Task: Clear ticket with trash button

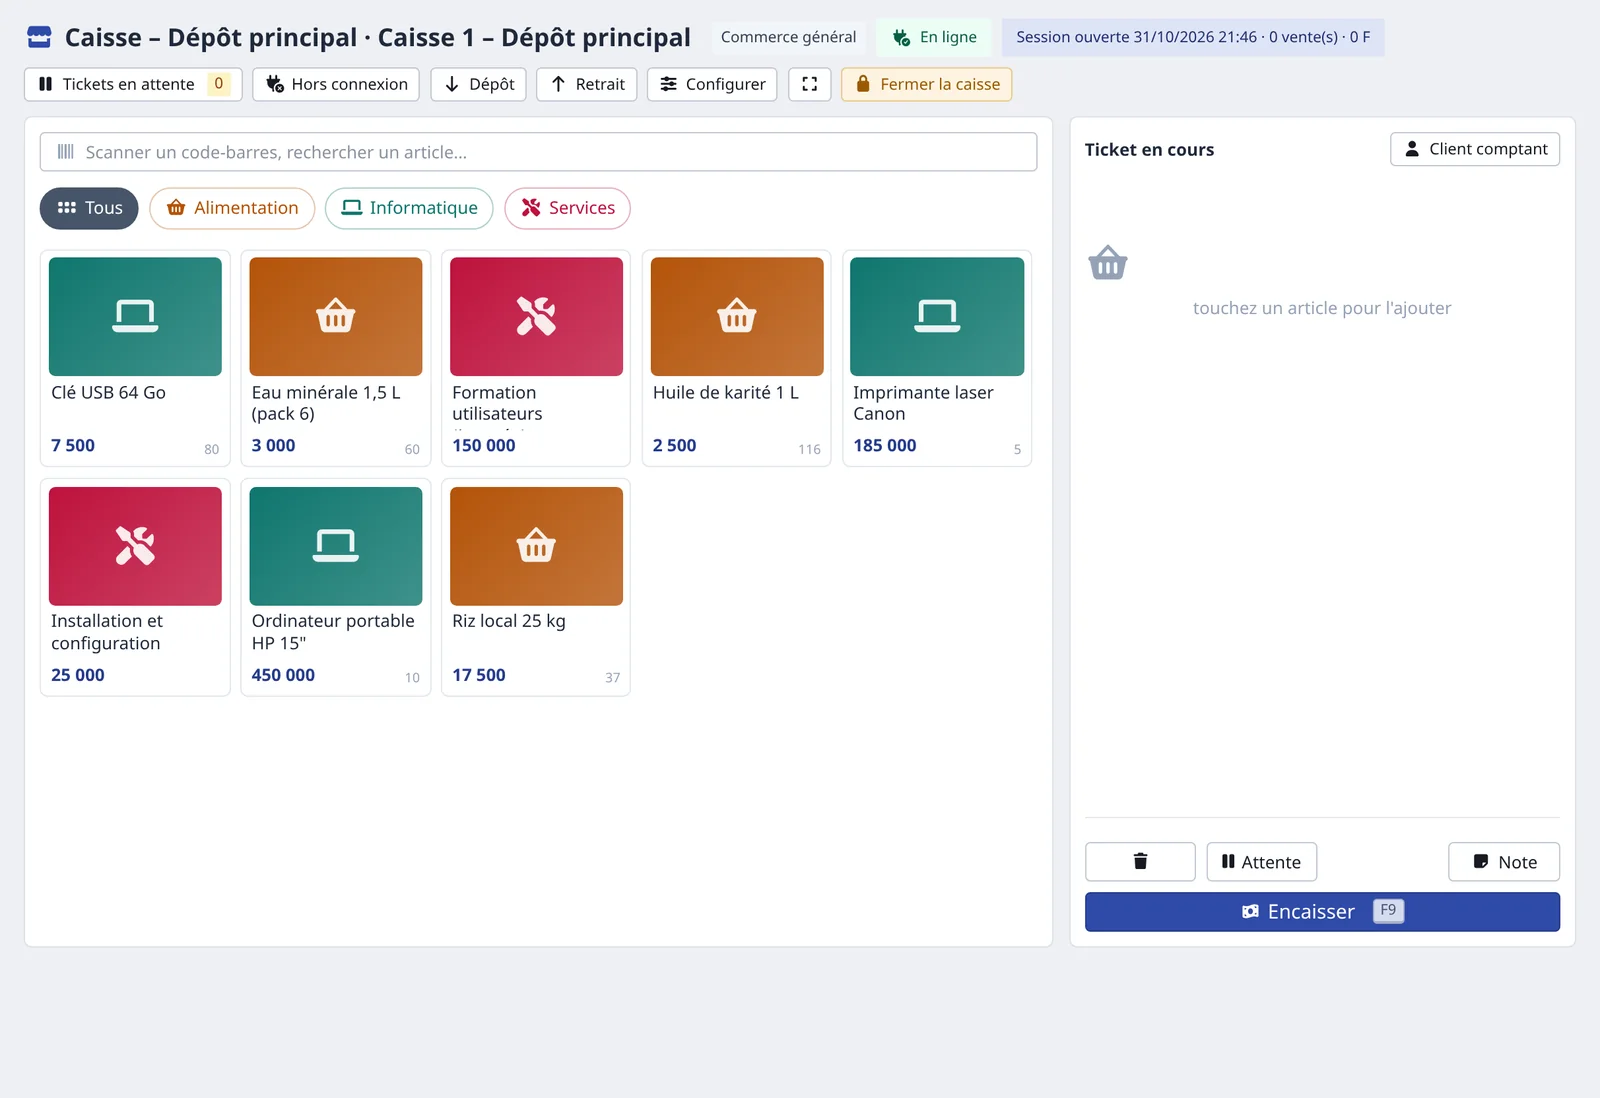Action: click(x=1140, y=862)
